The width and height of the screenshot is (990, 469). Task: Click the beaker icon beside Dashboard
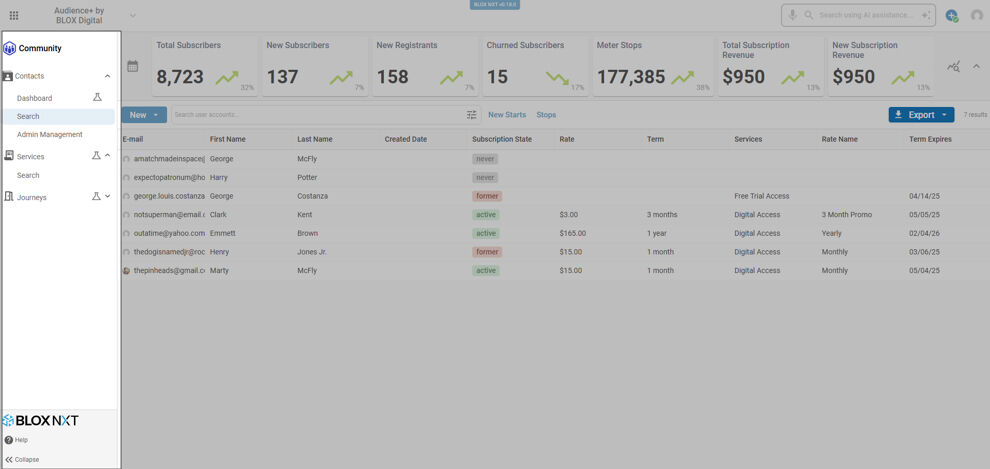coord(97,98)
